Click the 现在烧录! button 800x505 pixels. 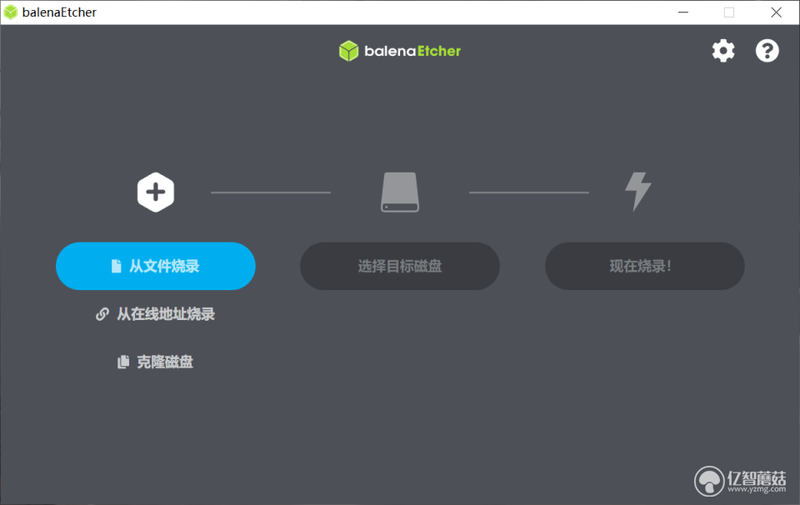[644, 266]
